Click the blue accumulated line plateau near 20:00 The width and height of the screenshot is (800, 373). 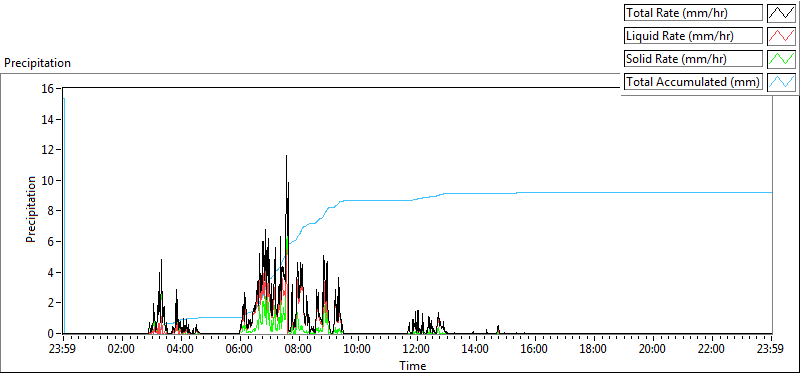click(x=653, y=192)
